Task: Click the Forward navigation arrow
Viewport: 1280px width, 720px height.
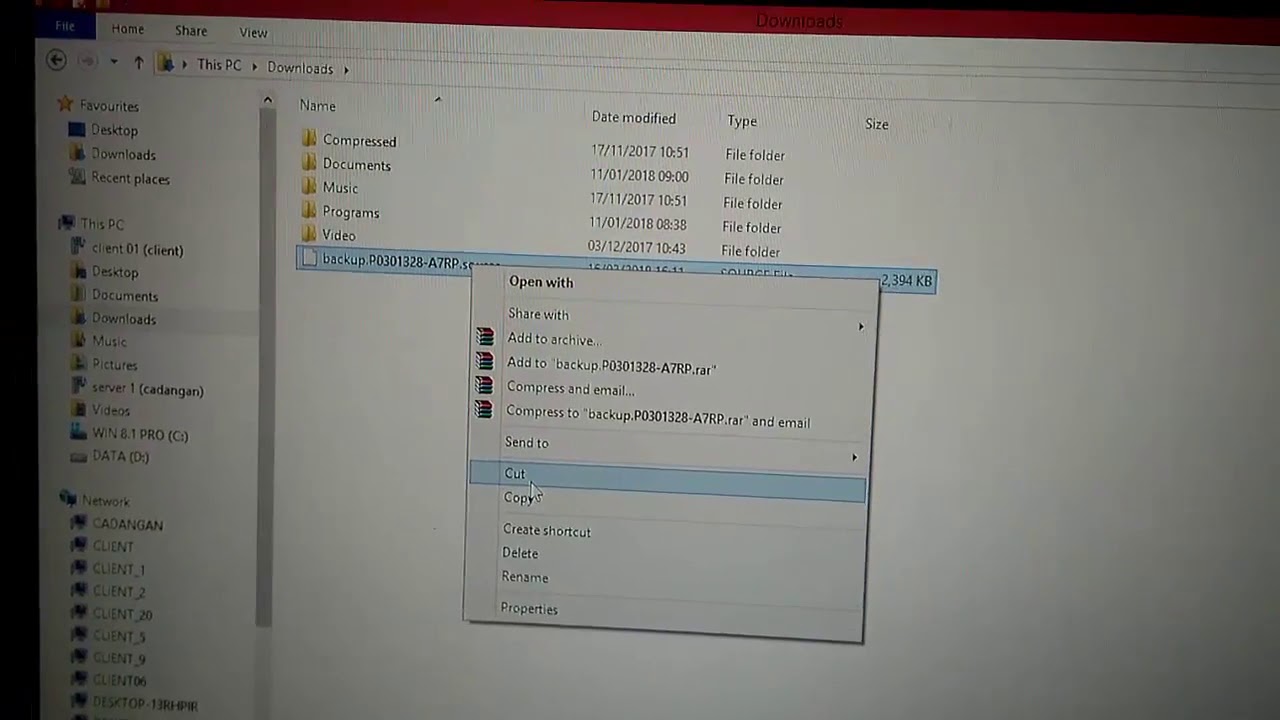Action: (88, 61)
